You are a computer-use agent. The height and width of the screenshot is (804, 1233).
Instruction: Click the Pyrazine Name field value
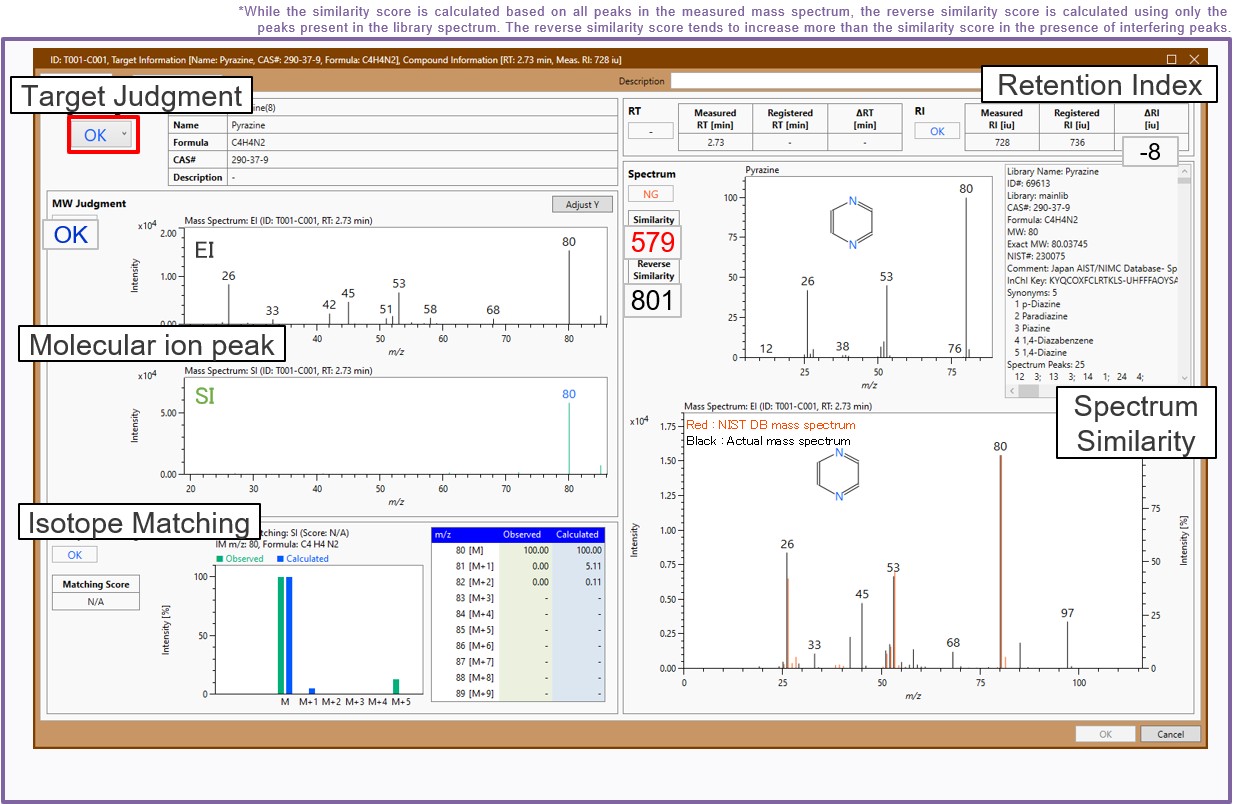pos(390,126)
